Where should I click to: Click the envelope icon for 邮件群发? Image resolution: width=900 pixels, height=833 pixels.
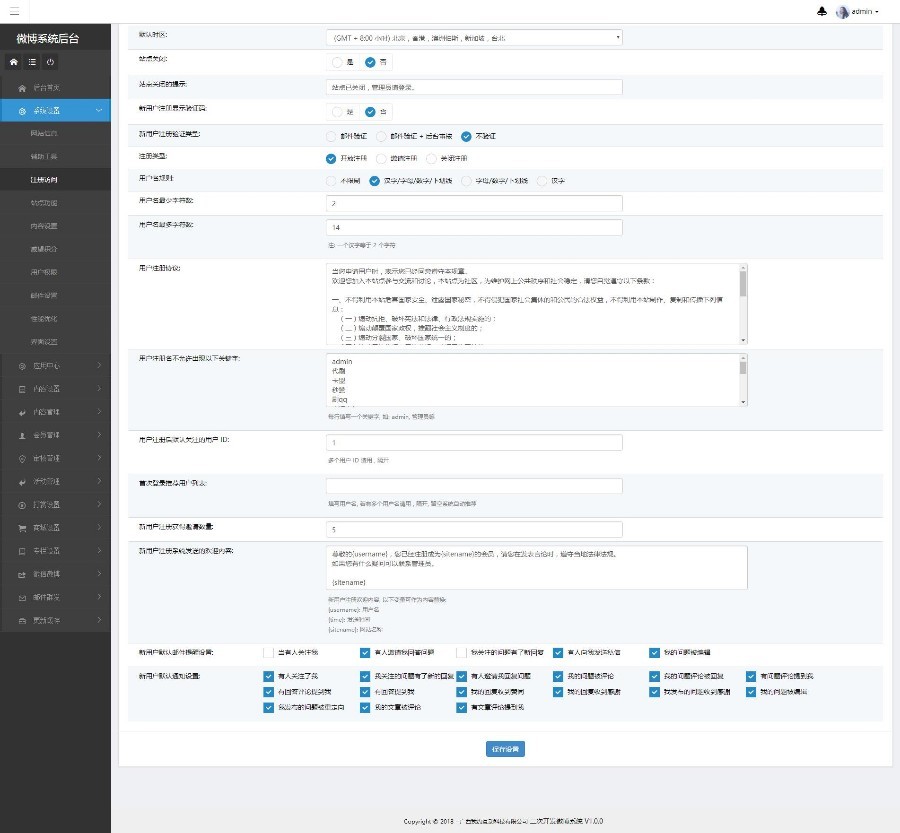[23, 597]
